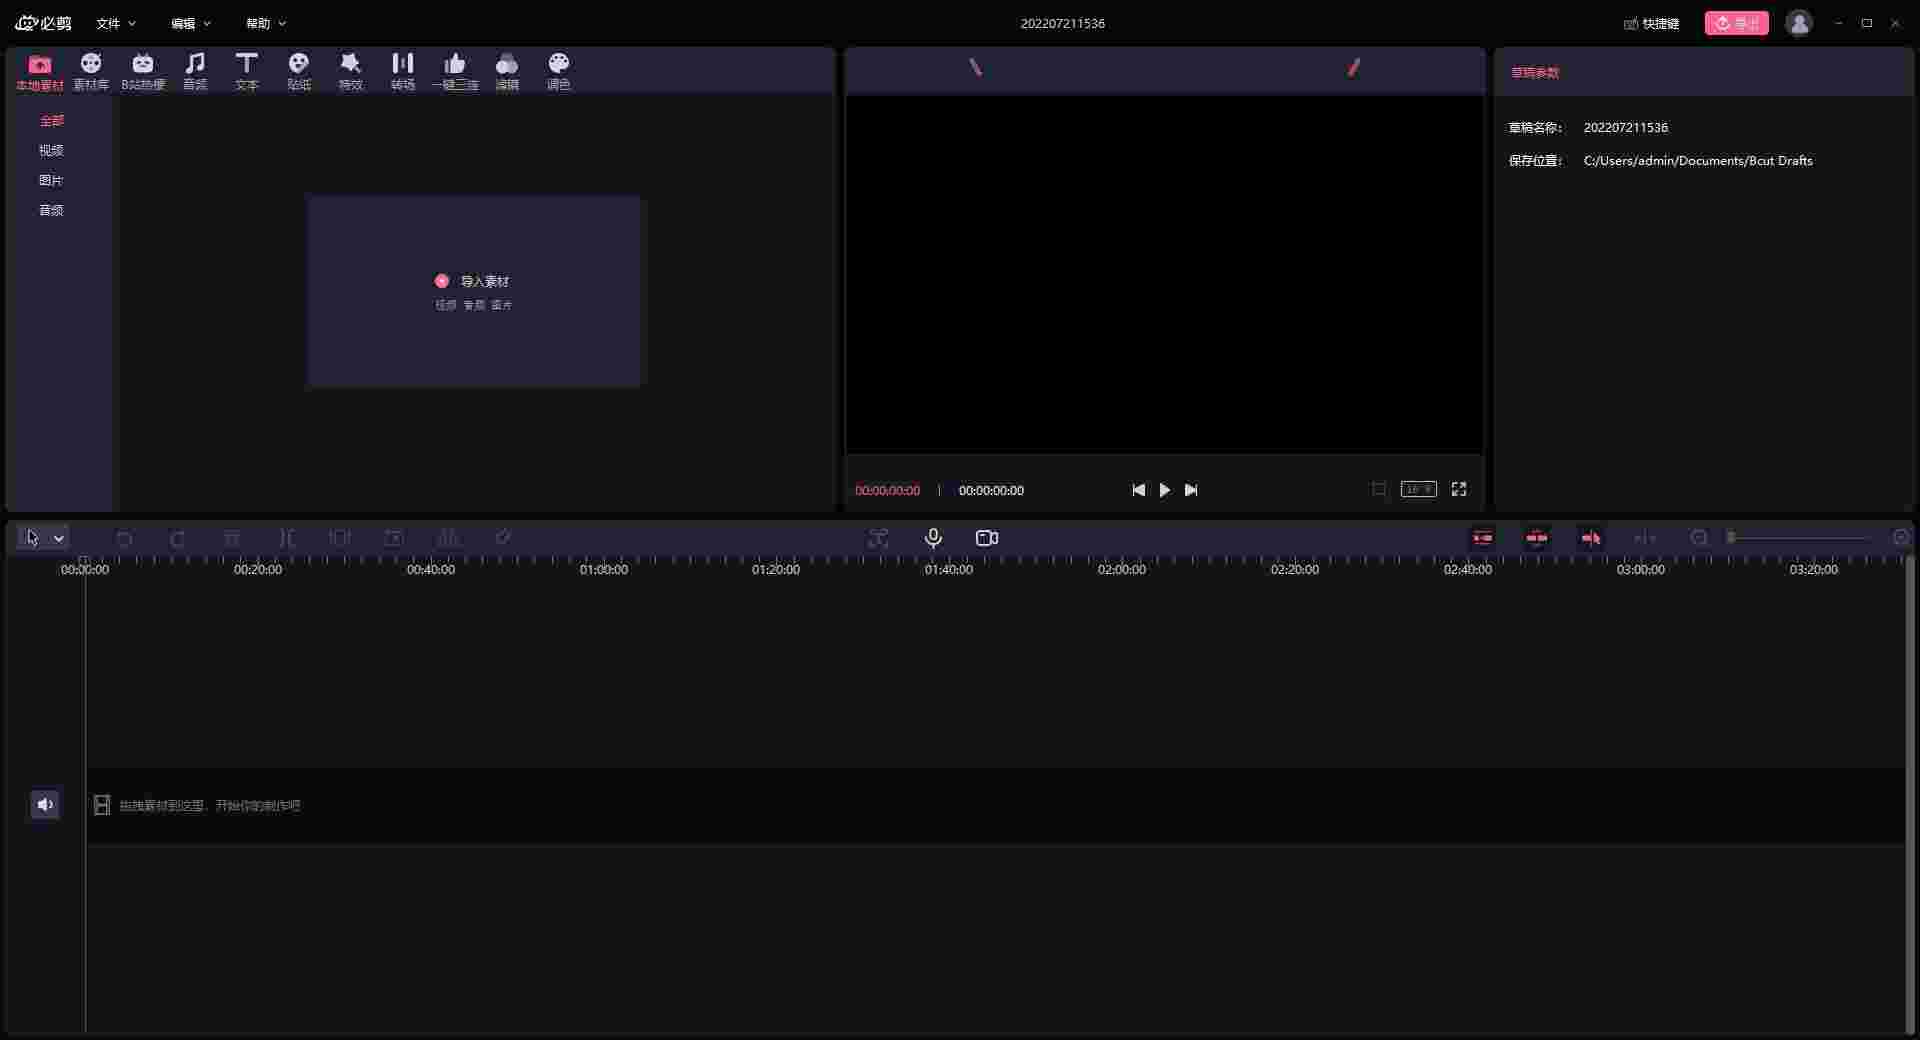
Task: Click the undo timeline icon
Action: [x=124, y=538]
